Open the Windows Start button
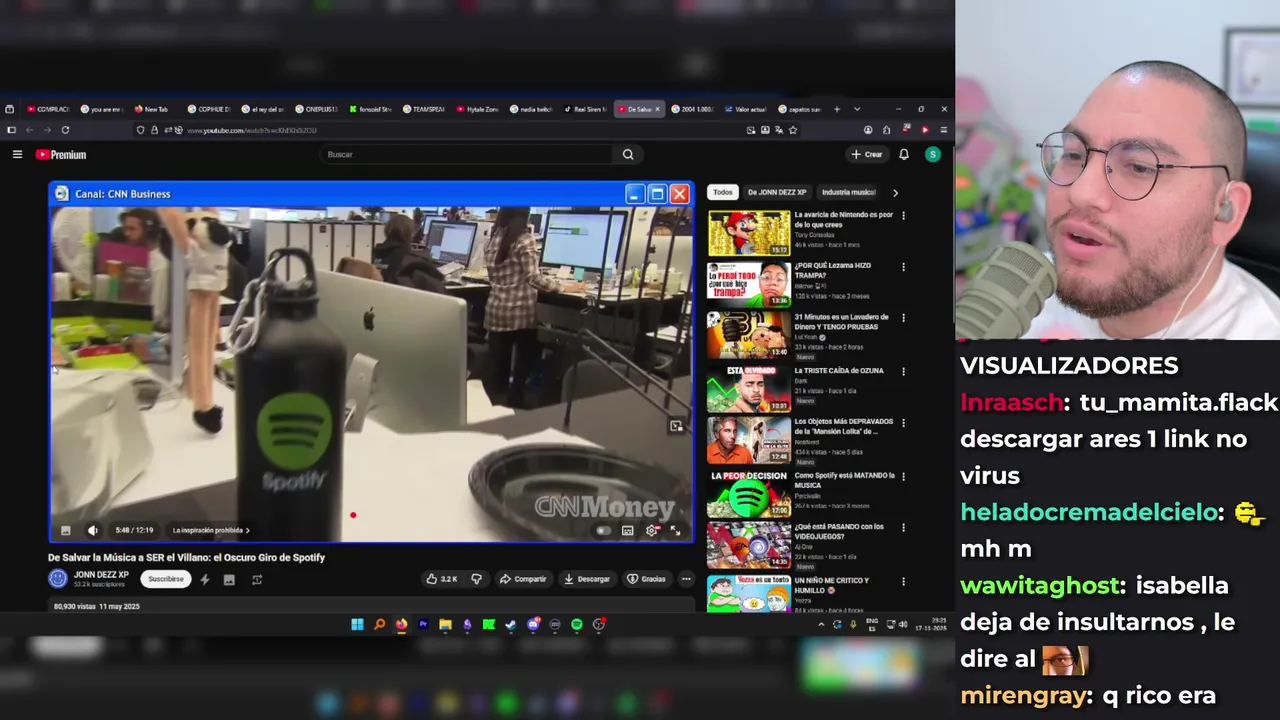The height and width of the screenshot is (720, 1280). coord(357,624)
